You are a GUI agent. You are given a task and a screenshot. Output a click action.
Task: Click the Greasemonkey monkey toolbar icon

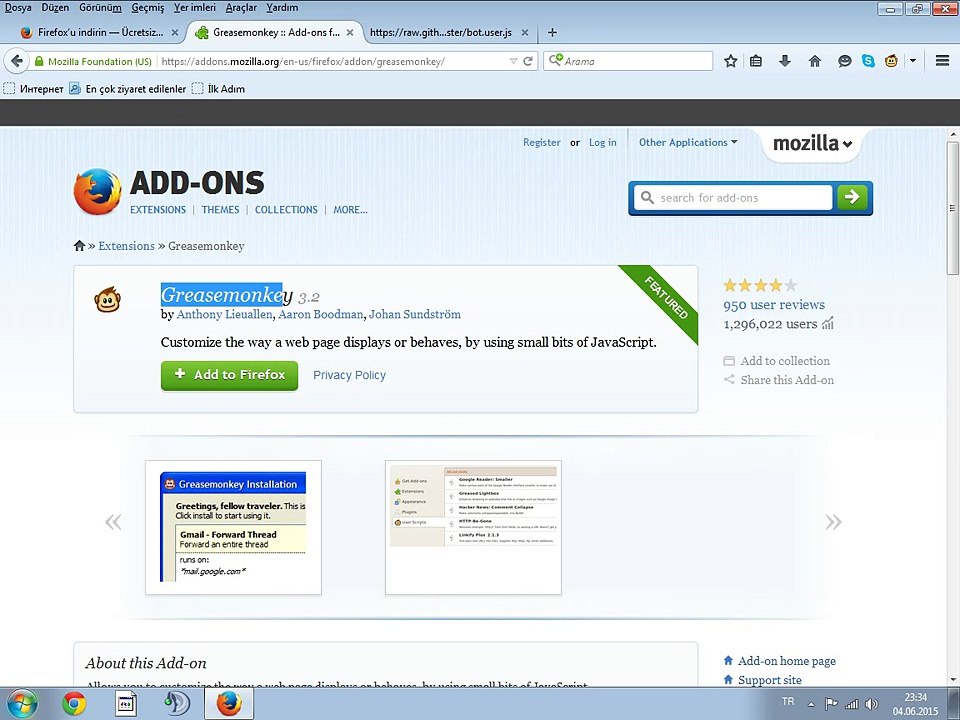(x=891, y=61)
